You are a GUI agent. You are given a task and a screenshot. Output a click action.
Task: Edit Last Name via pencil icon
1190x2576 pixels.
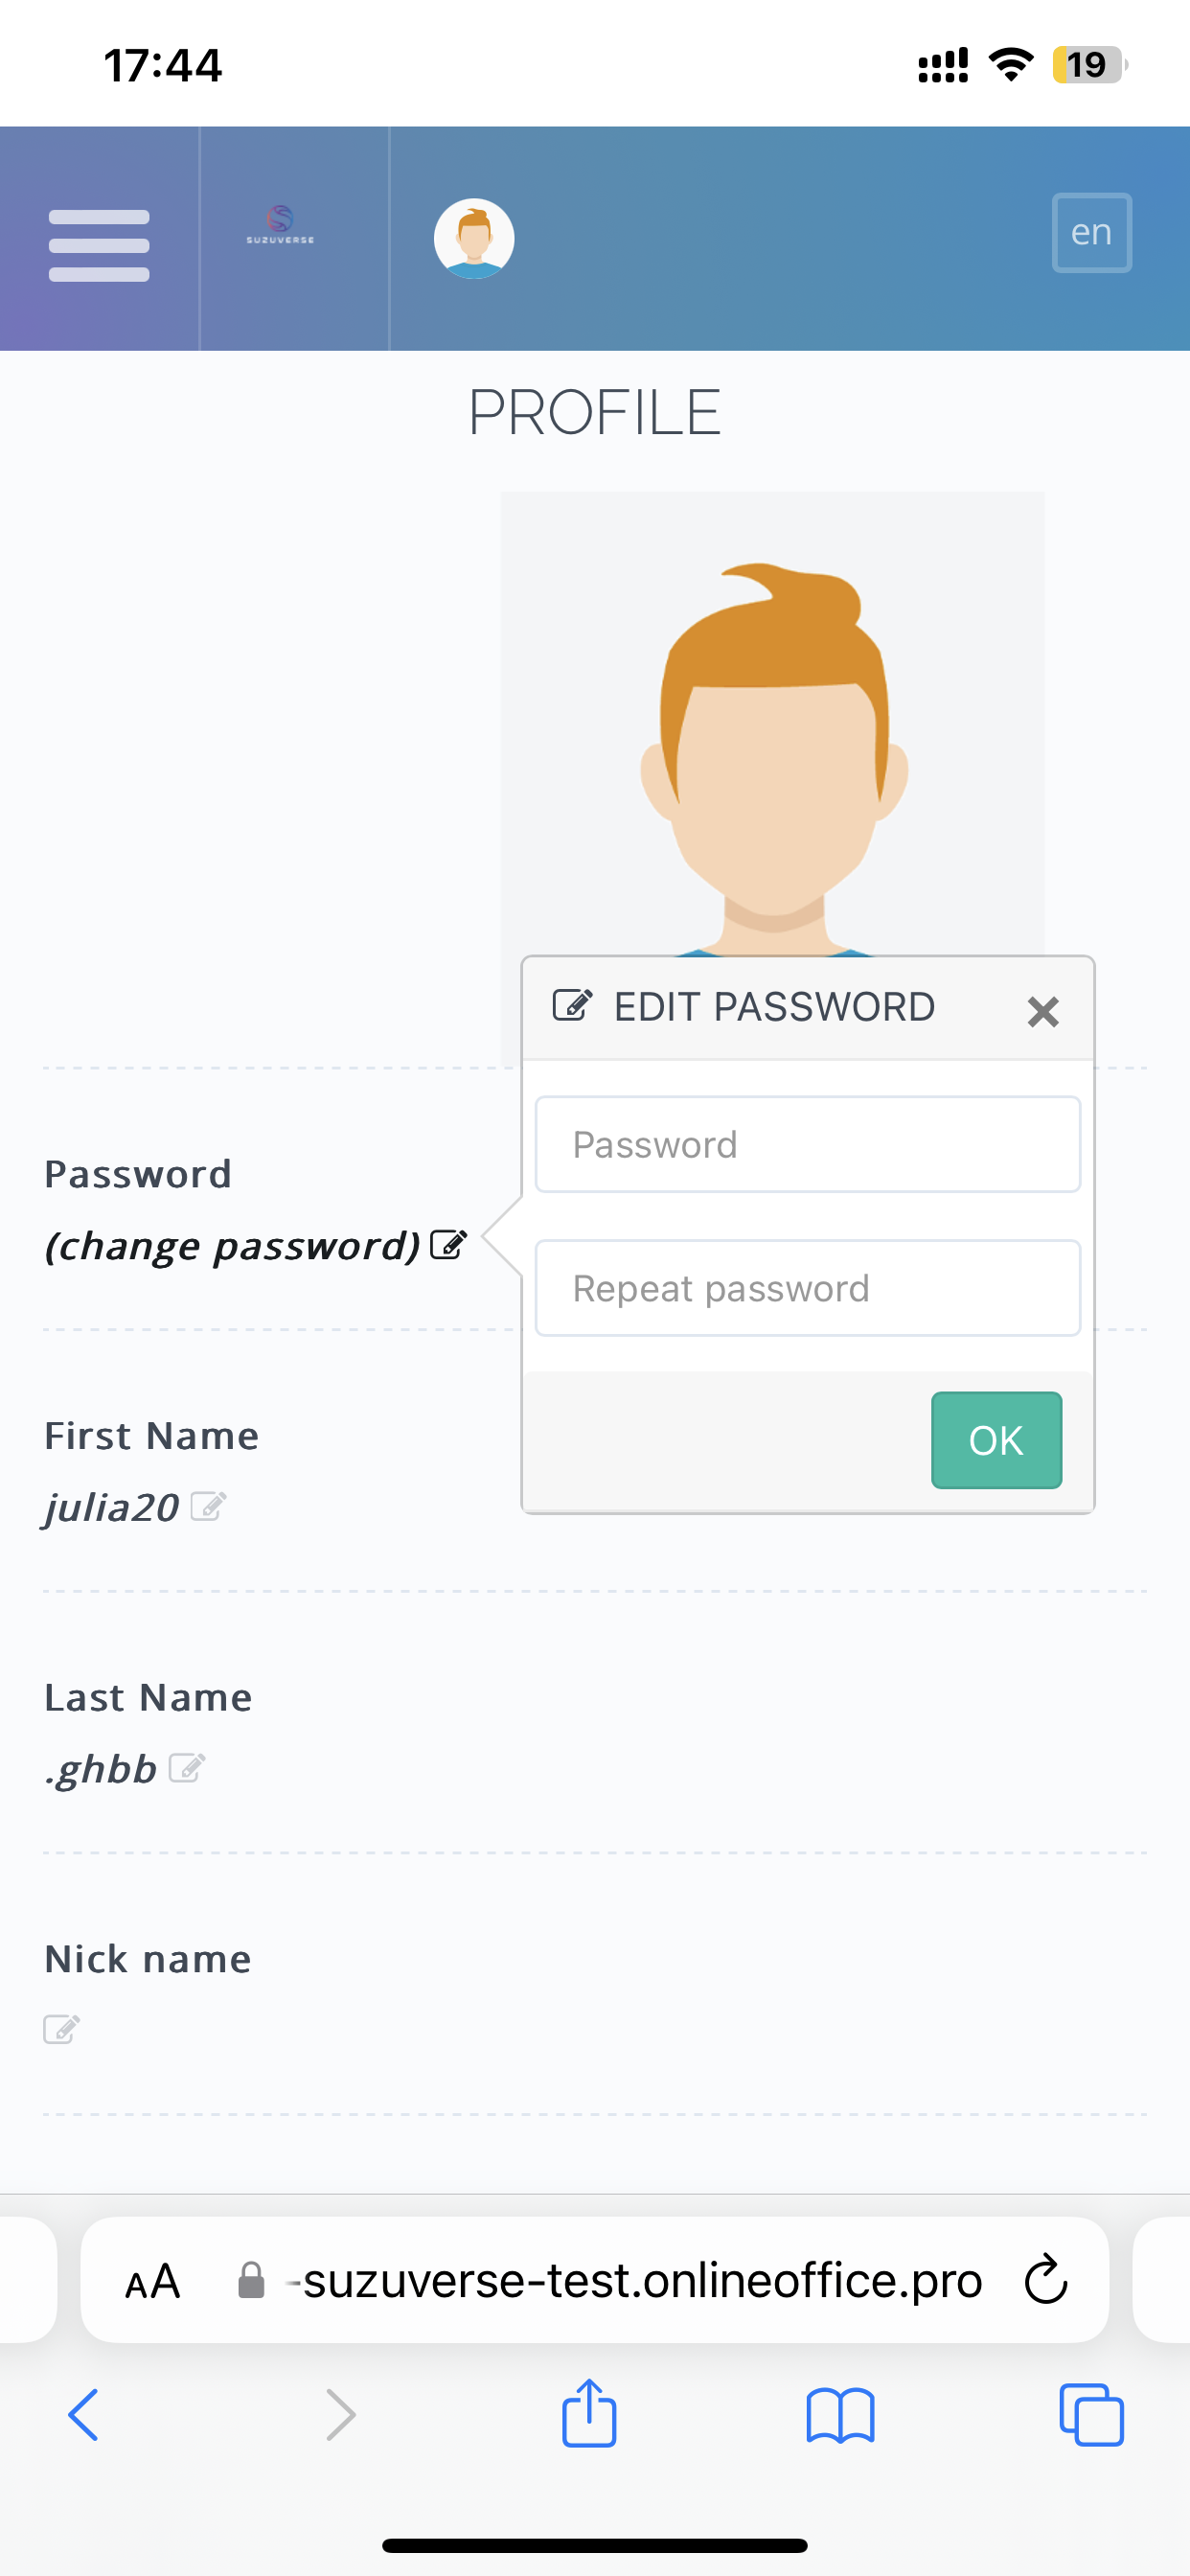click(x=187, y=1768)
